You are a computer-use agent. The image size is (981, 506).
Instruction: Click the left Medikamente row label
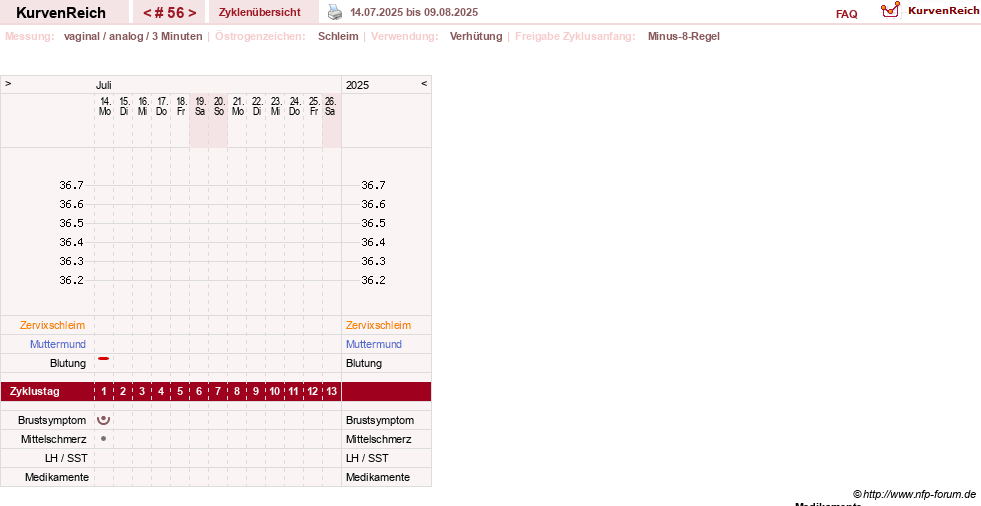click(x=57, y=477)
